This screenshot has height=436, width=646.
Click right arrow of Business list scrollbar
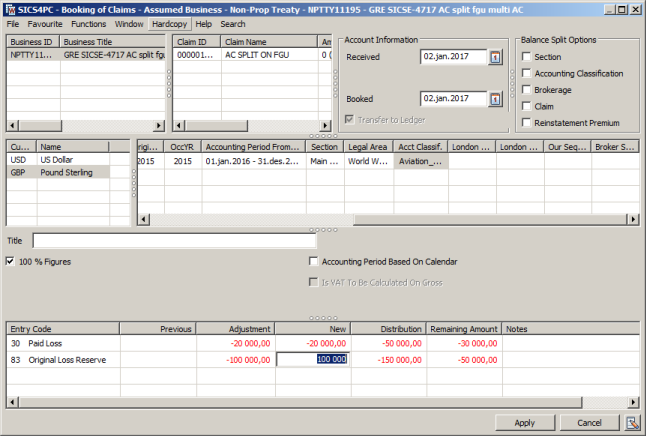159,125
